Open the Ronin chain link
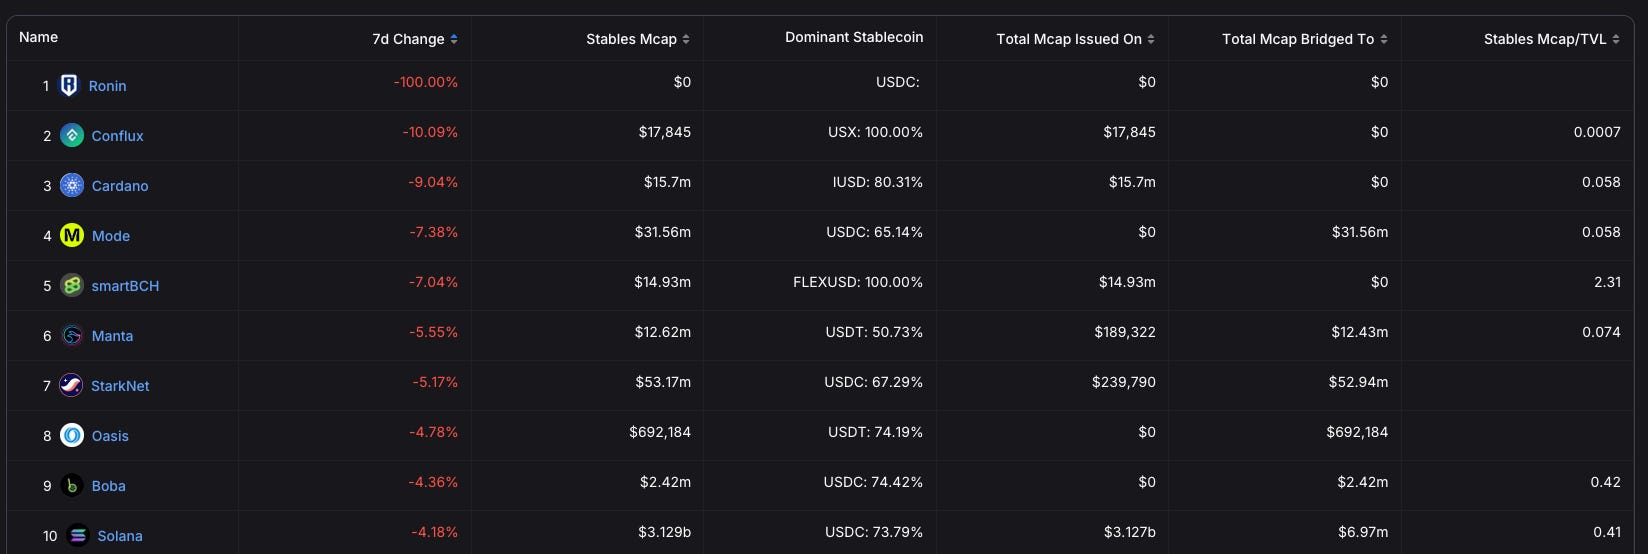 coord(107,86)
